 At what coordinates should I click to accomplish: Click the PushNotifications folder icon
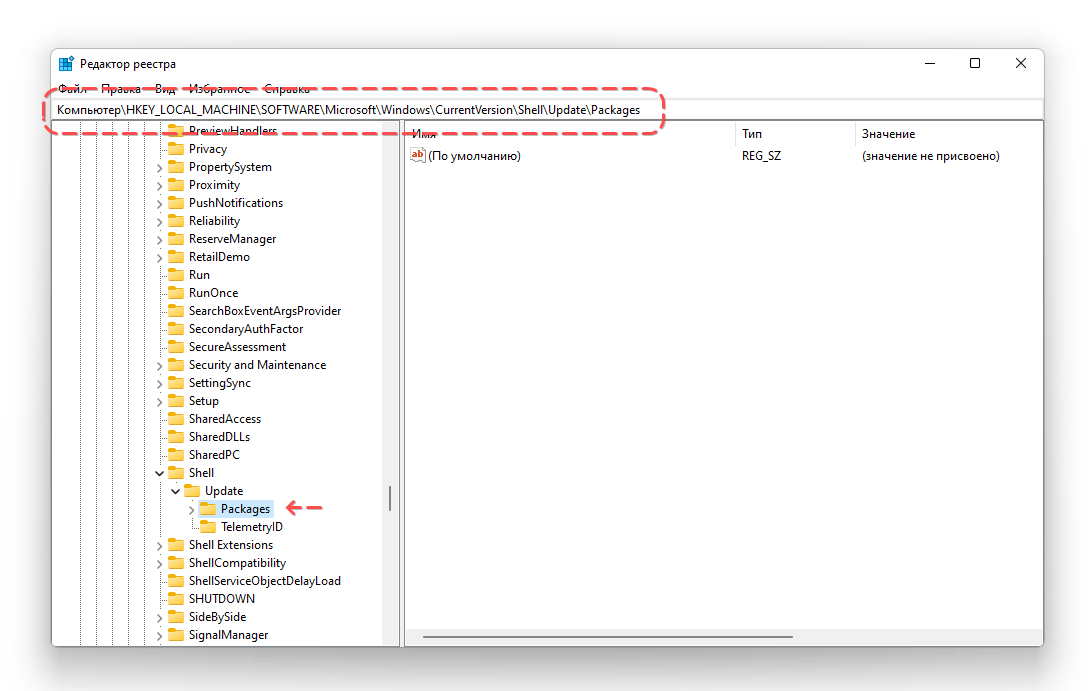tap(176, 203)
